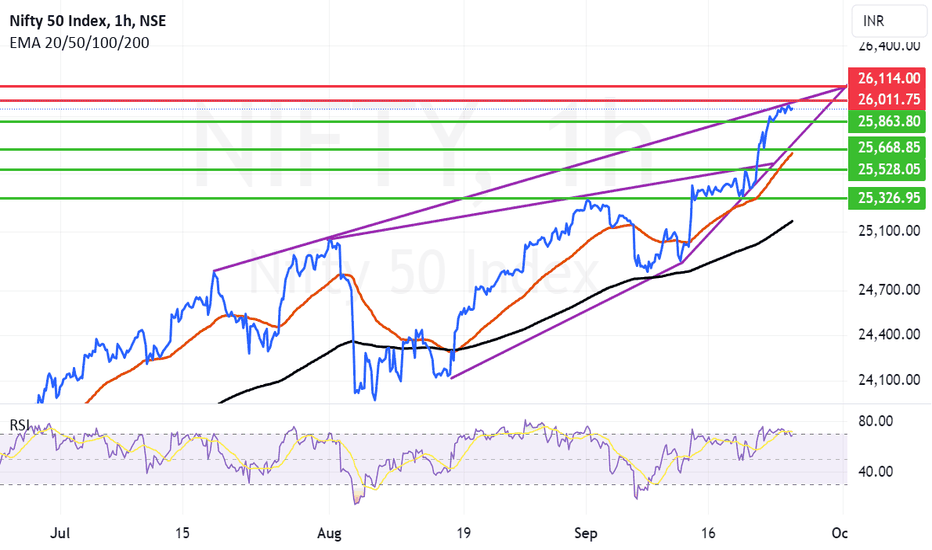Click the Sep date label

[585, 533]
